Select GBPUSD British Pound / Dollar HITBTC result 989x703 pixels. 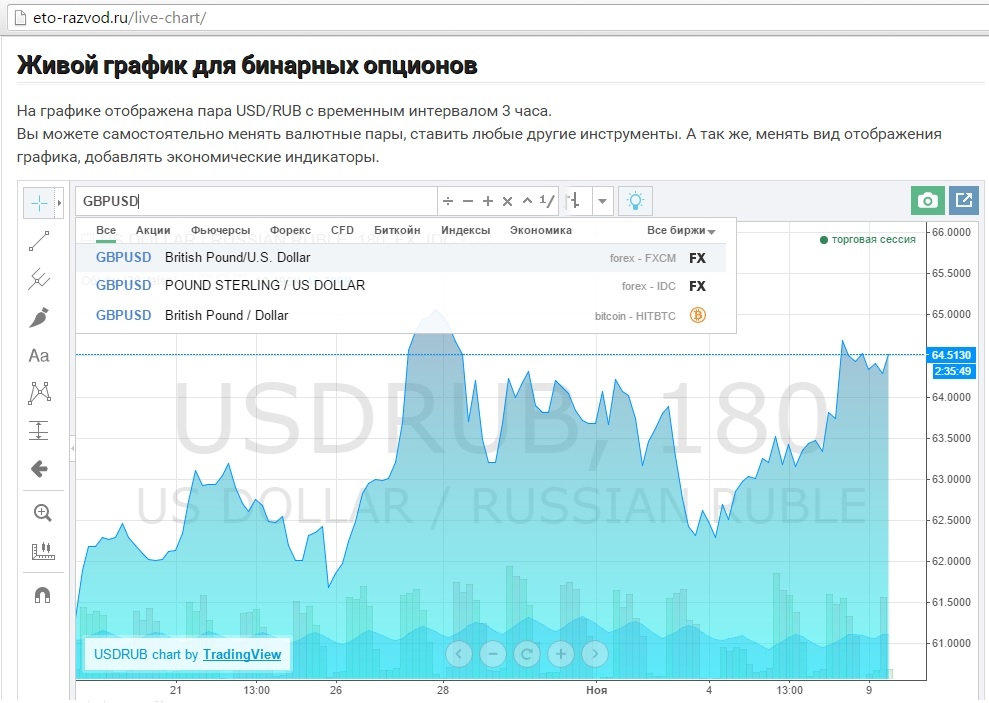coord(401,315)
